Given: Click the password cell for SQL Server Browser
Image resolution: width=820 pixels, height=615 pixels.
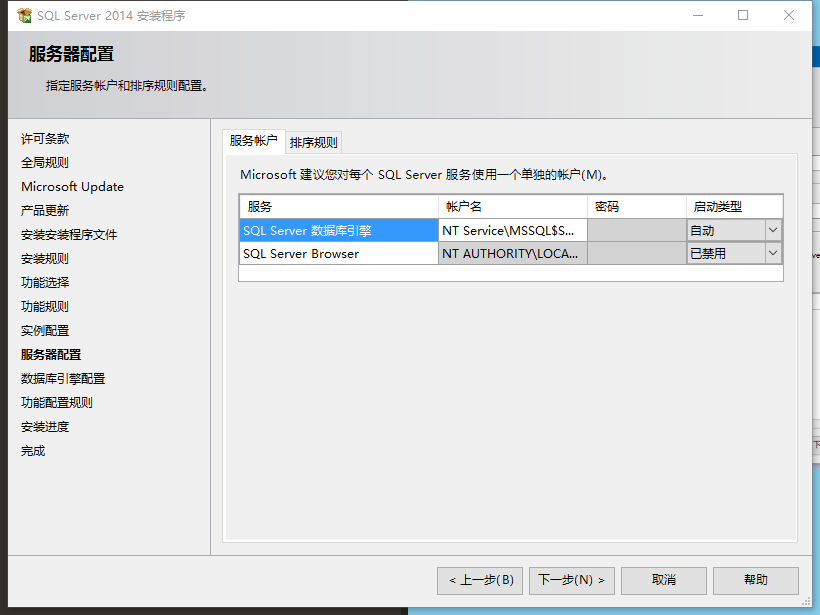Looking at the screenshot, I should click(637, 254).
